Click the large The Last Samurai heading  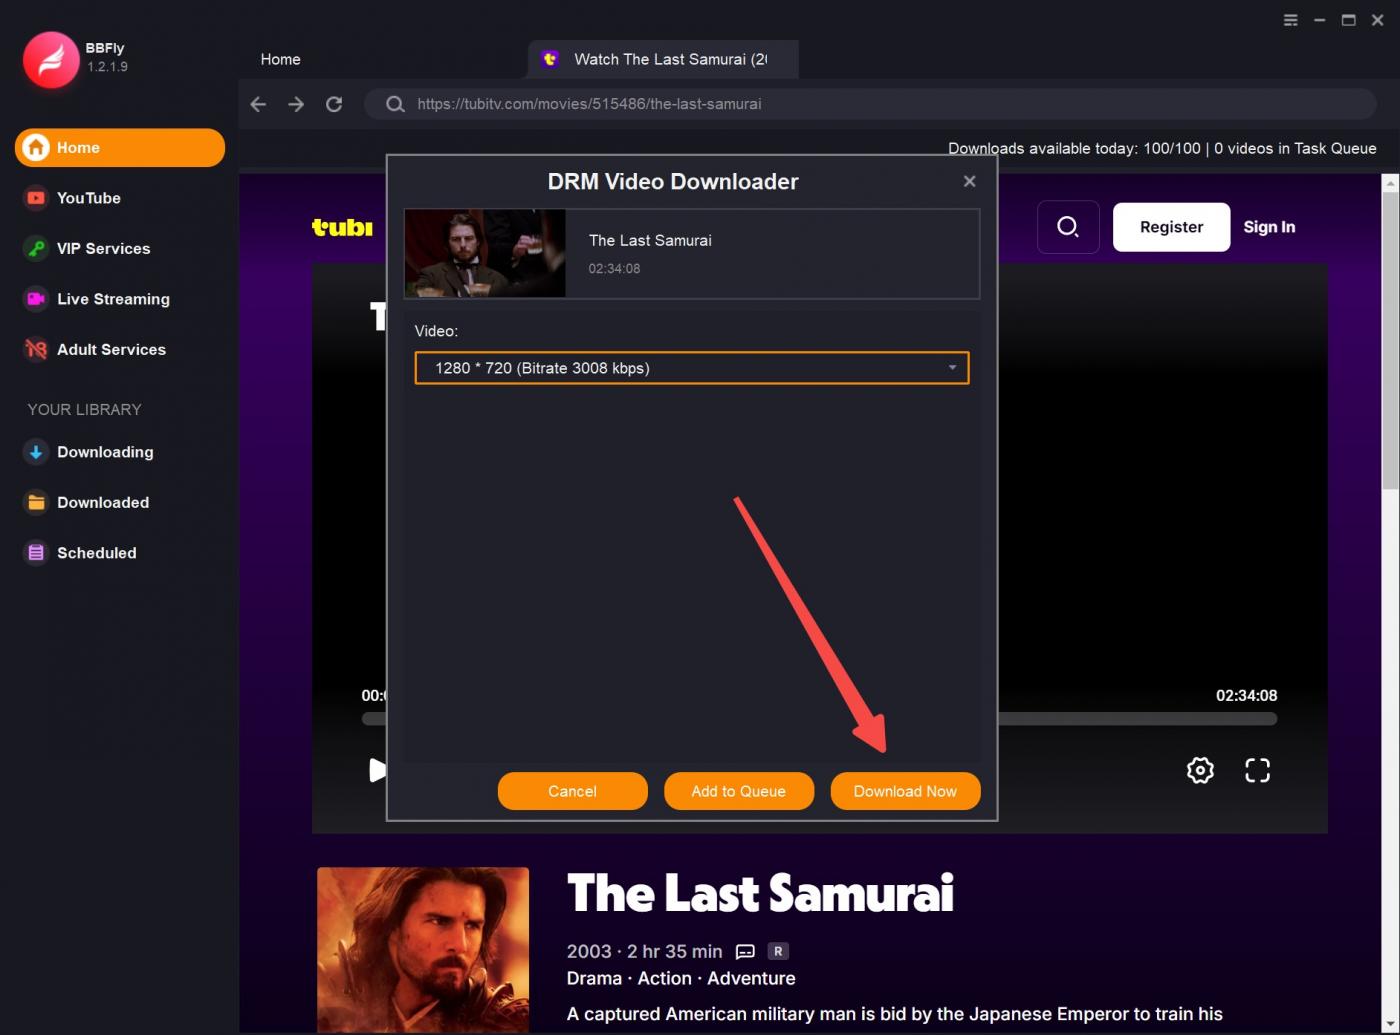click(x=760, y=893)
